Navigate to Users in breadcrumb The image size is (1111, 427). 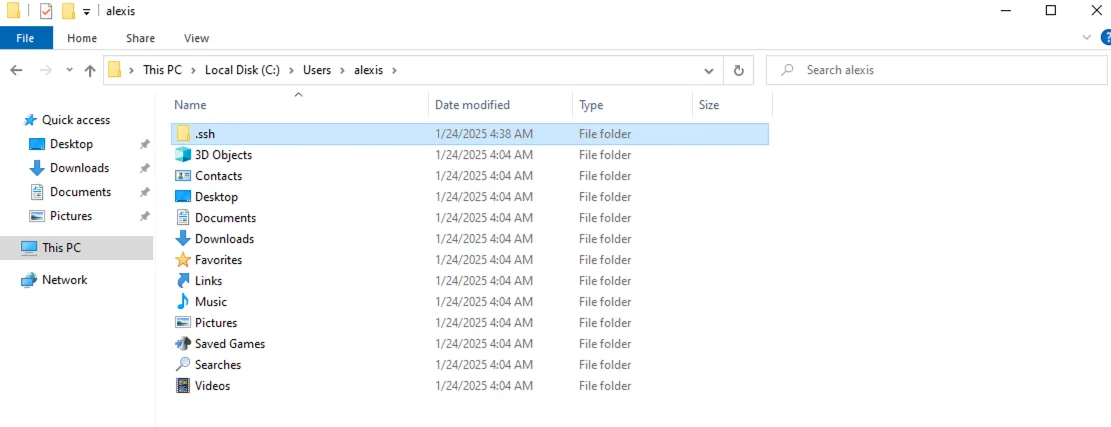pos(317,70)
